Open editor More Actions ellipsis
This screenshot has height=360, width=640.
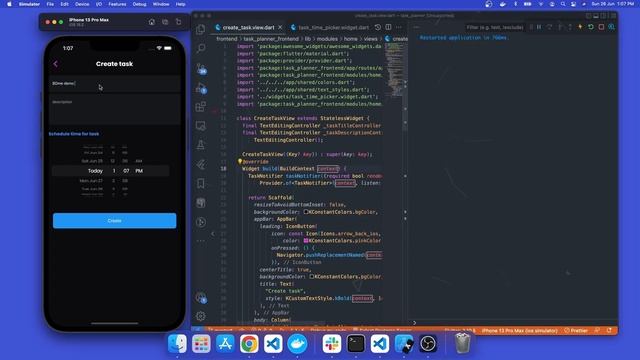[x=399, y=27]
